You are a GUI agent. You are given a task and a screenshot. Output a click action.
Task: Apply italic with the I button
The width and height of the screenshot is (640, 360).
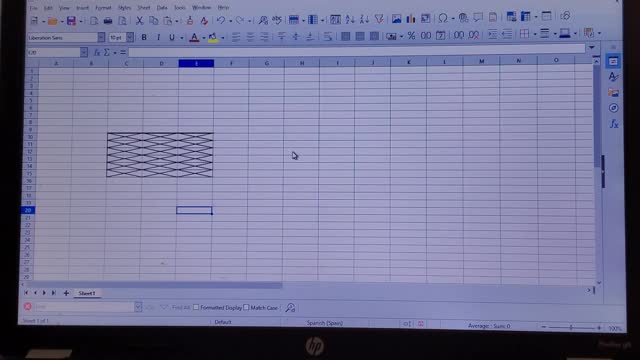point(158,38)
